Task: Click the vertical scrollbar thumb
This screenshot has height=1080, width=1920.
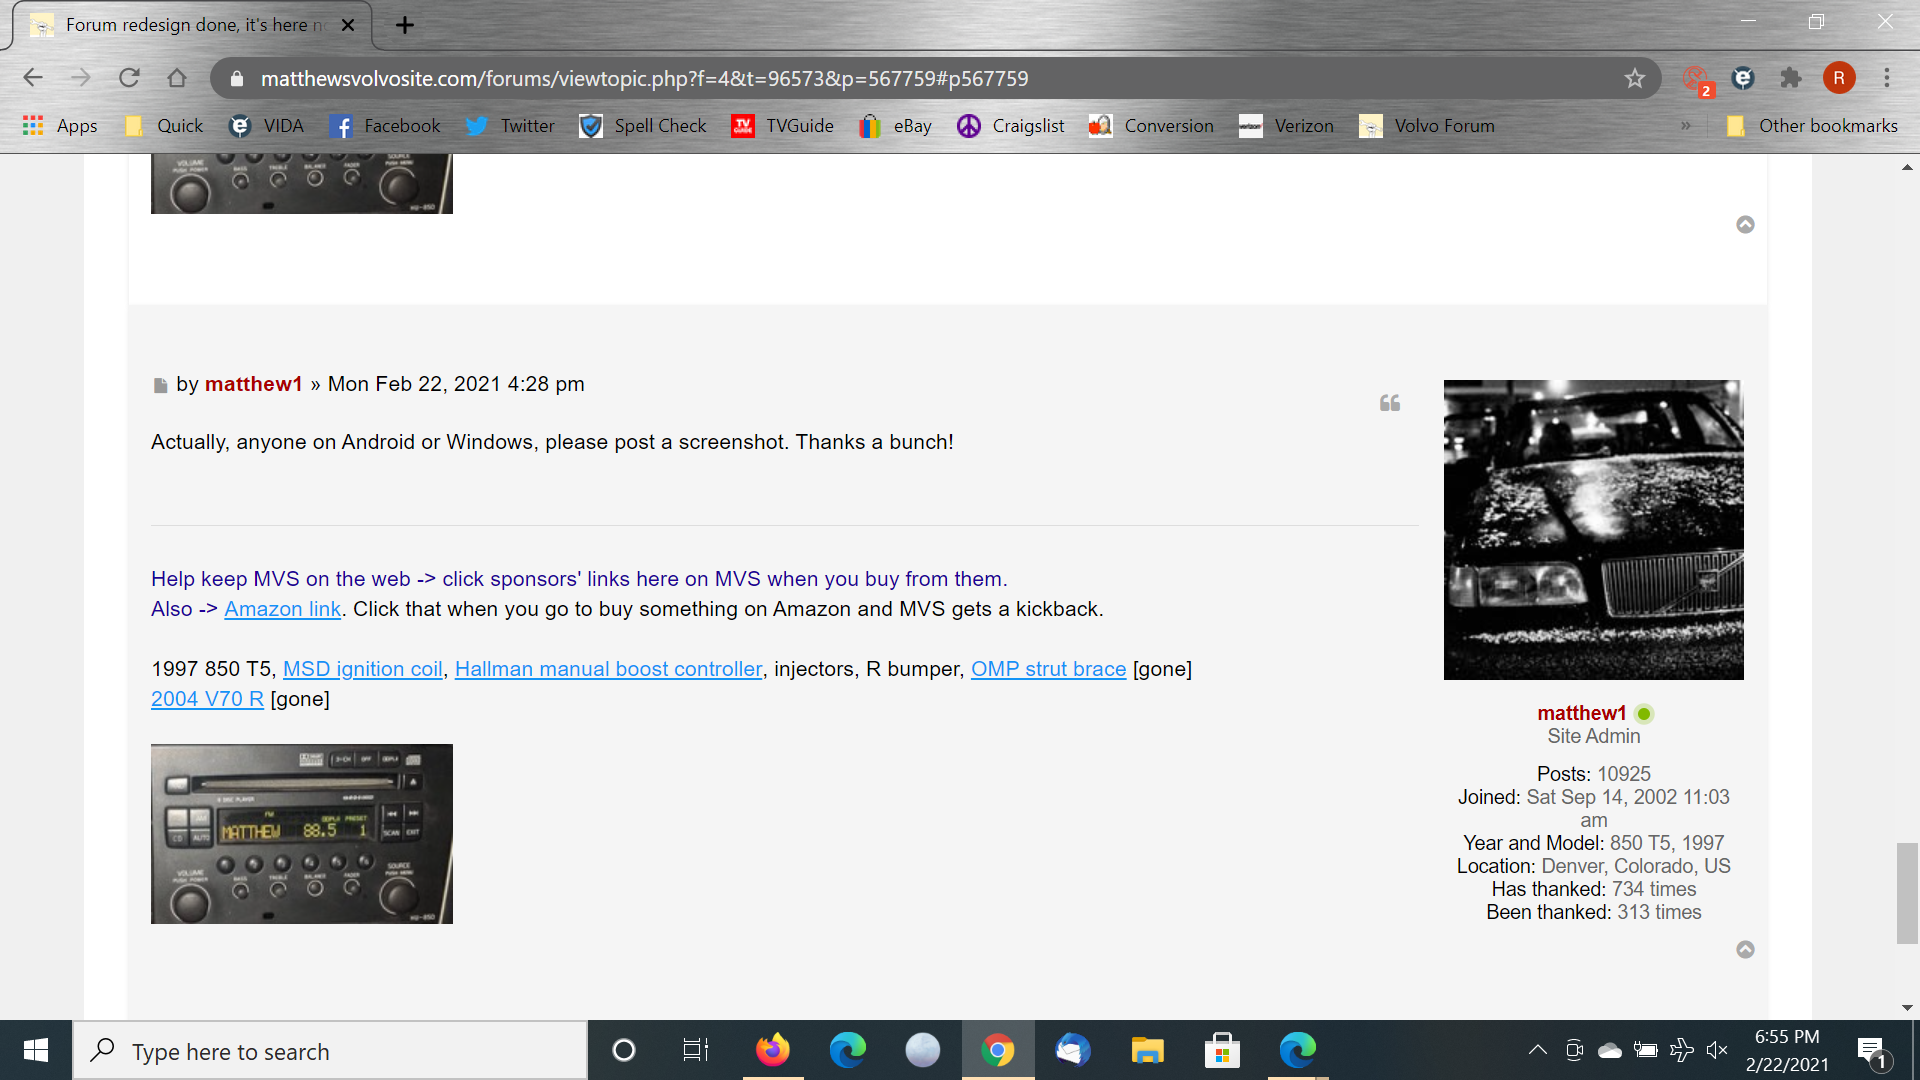Action: (x=1907, y=892)
